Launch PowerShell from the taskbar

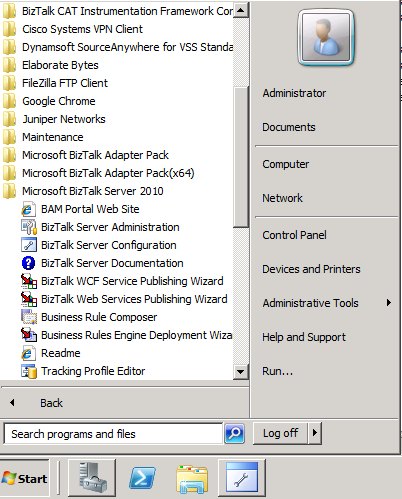coord(142,478)
